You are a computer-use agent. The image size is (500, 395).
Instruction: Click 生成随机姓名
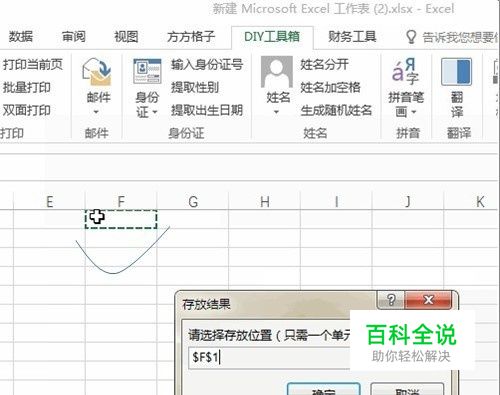(336, 110)
